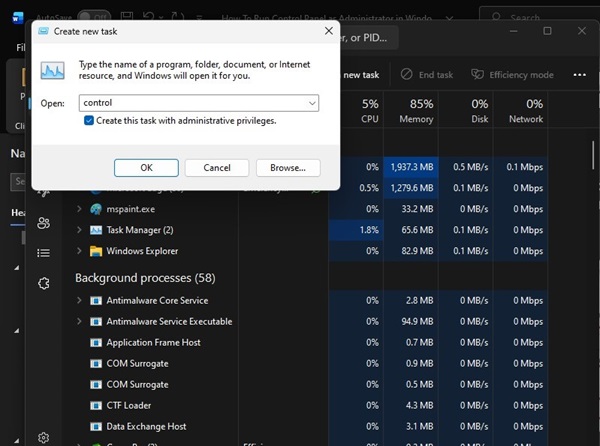Select the Task Manager process icon
600x446 pixels.
(96, 230)
